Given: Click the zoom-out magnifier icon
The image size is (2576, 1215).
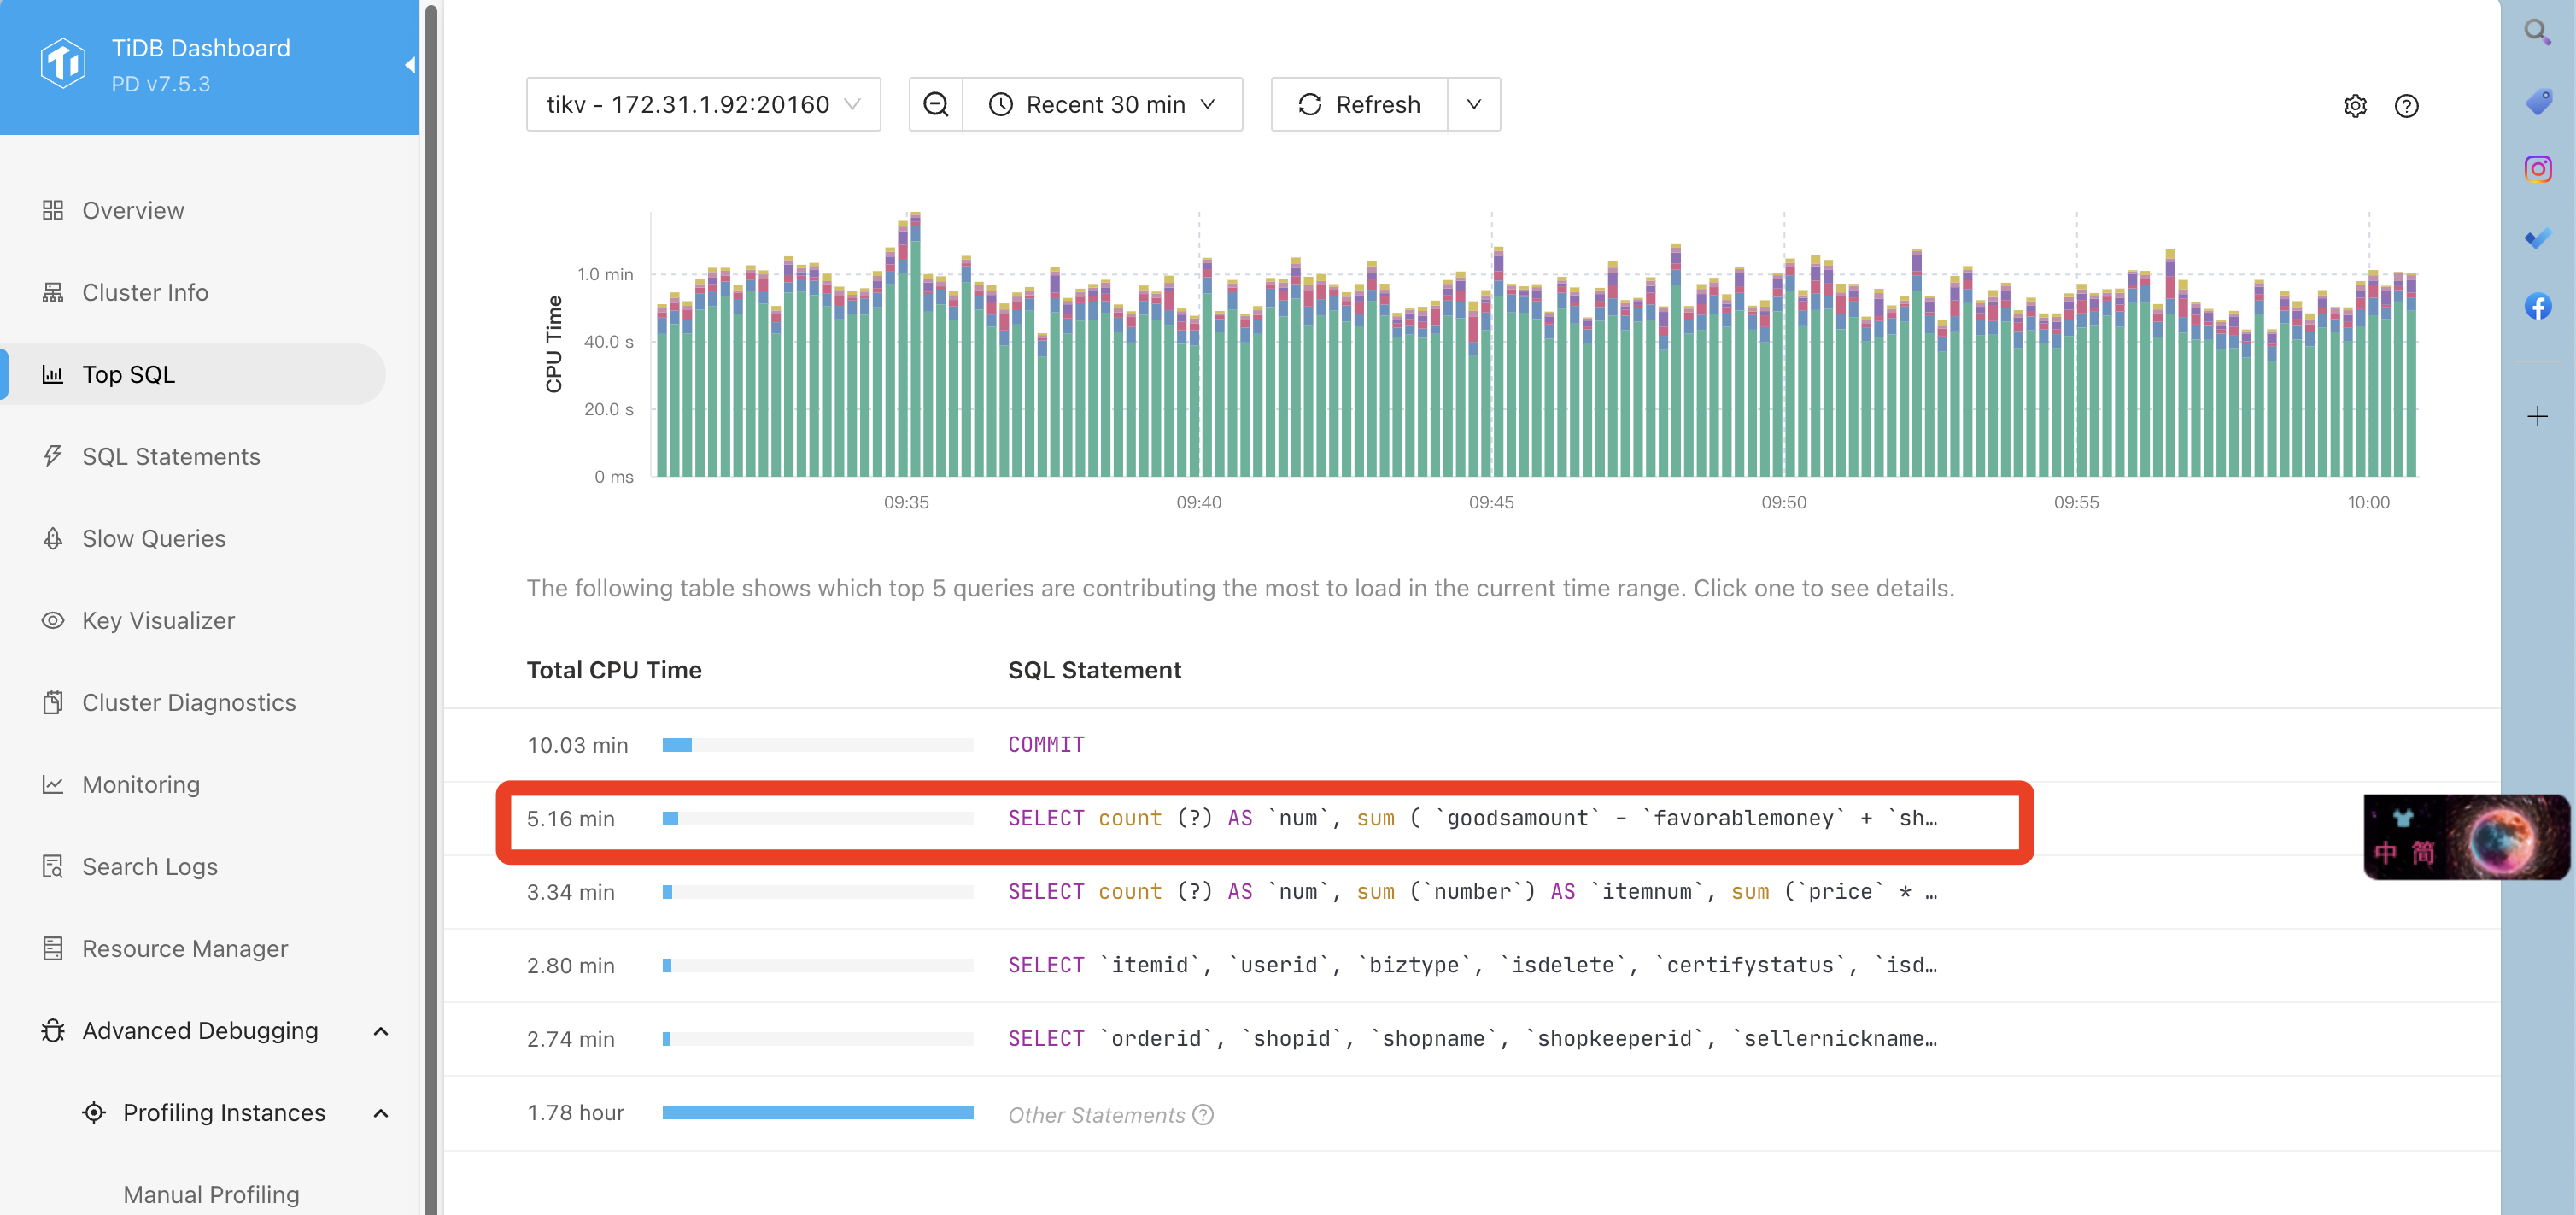Looking at the screenshot, I should coord(935,105).
